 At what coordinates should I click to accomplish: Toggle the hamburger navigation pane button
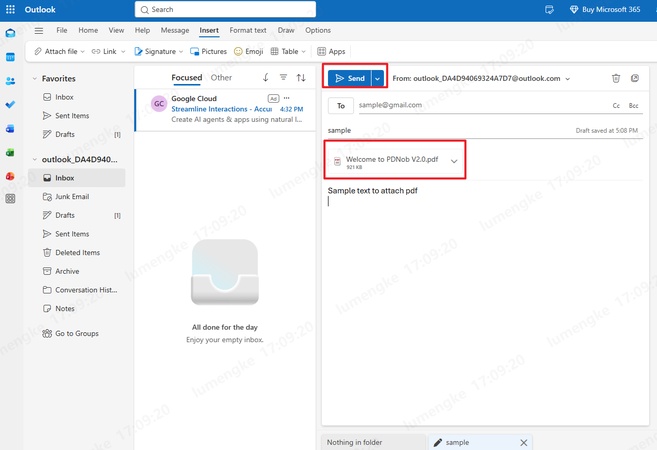click(39, 30)
